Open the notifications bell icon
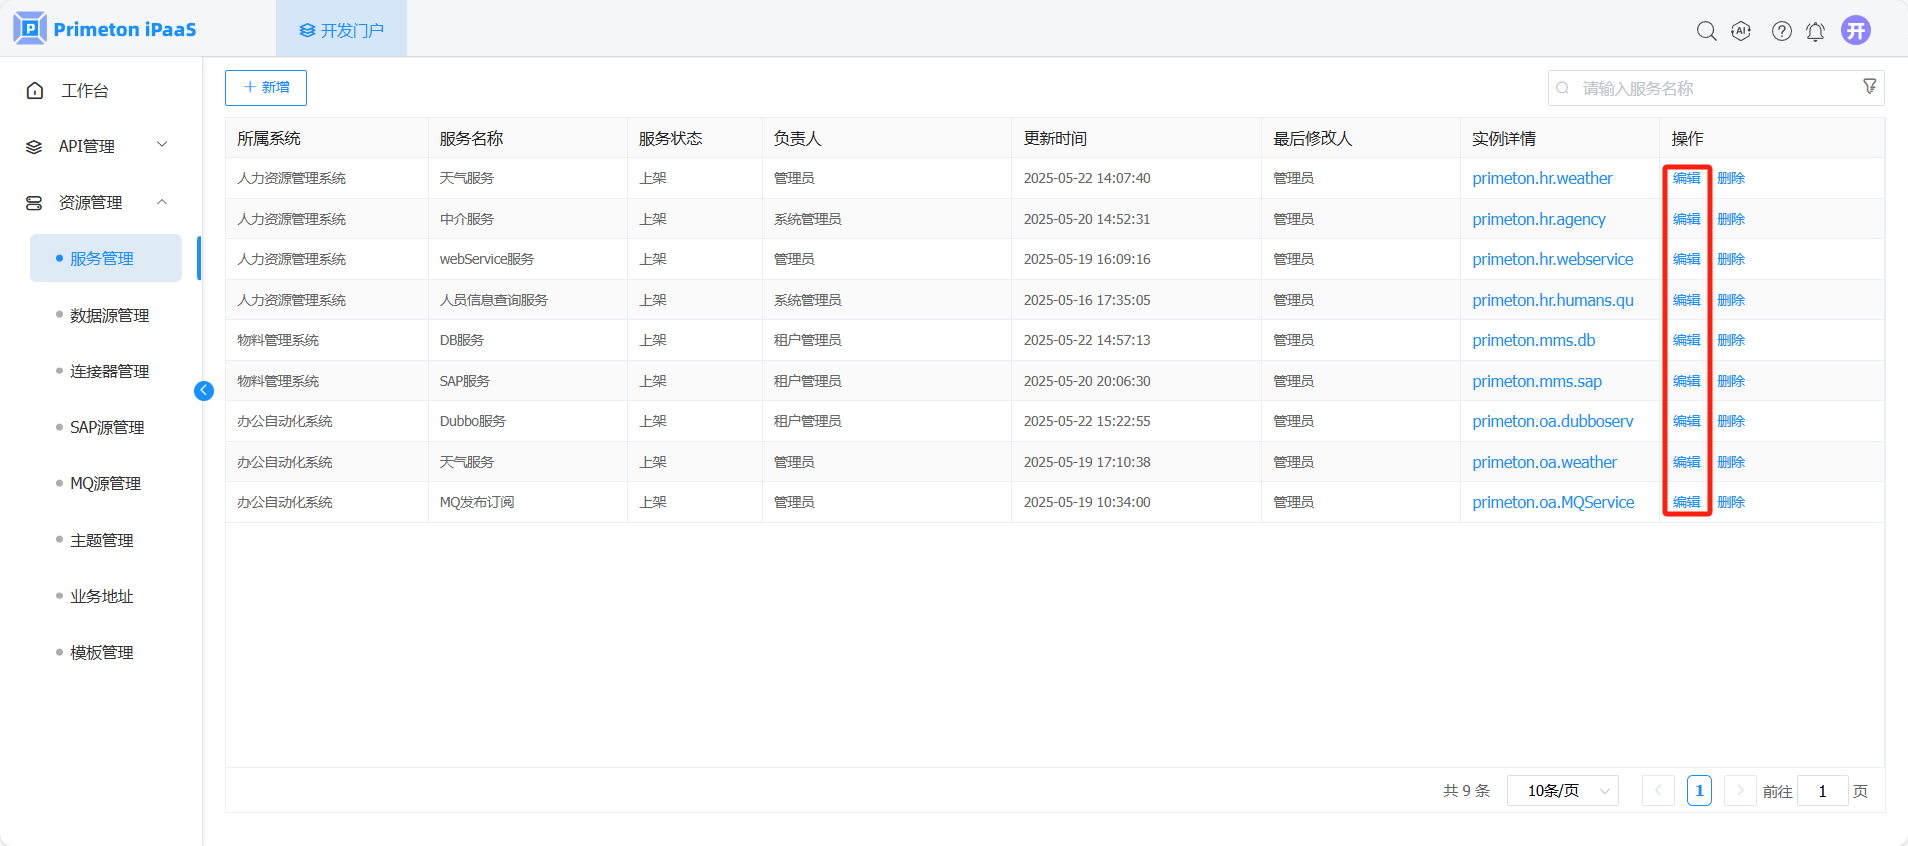1908x846 pixels. (x=1815, y=31)
